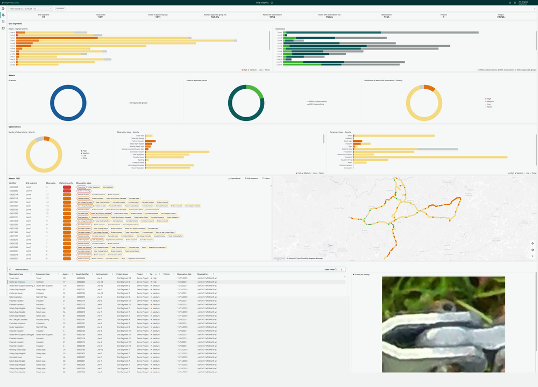The height and width of the screenshot is (387, 538).
Task: Select the first red severity cell in the assets table
Action: coord(67,187)
